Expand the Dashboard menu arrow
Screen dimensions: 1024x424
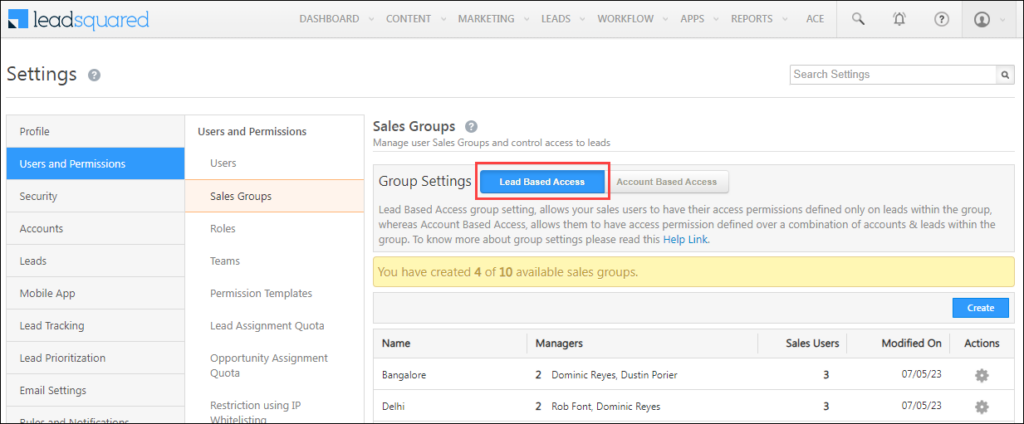[371, 20]
